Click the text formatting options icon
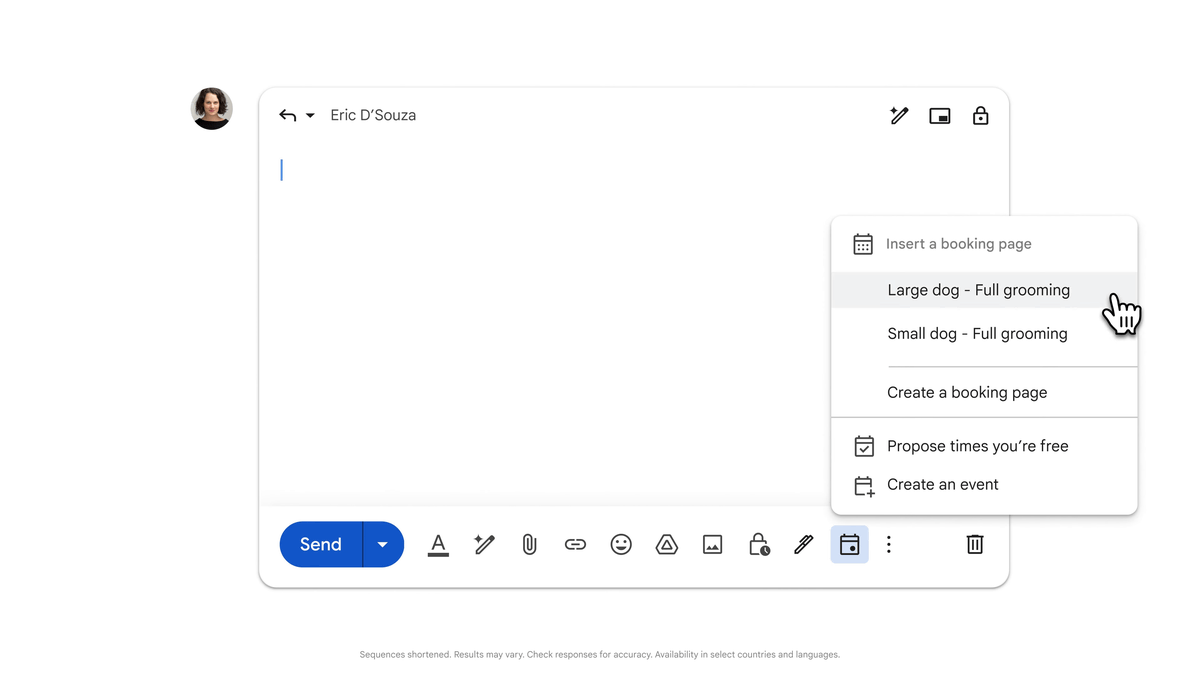Screen dimensions: 1200x675 438,545
